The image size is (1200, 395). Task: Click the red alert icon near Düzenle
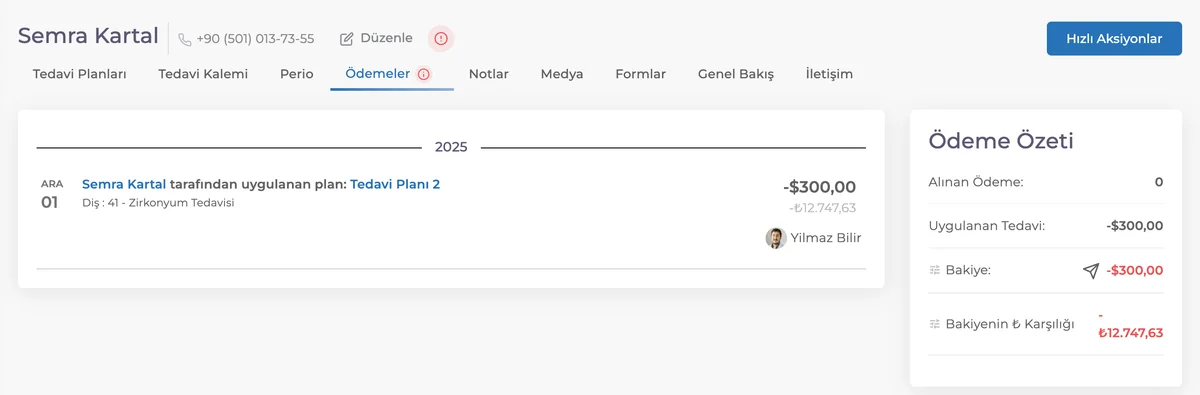[x=441, y=39]
